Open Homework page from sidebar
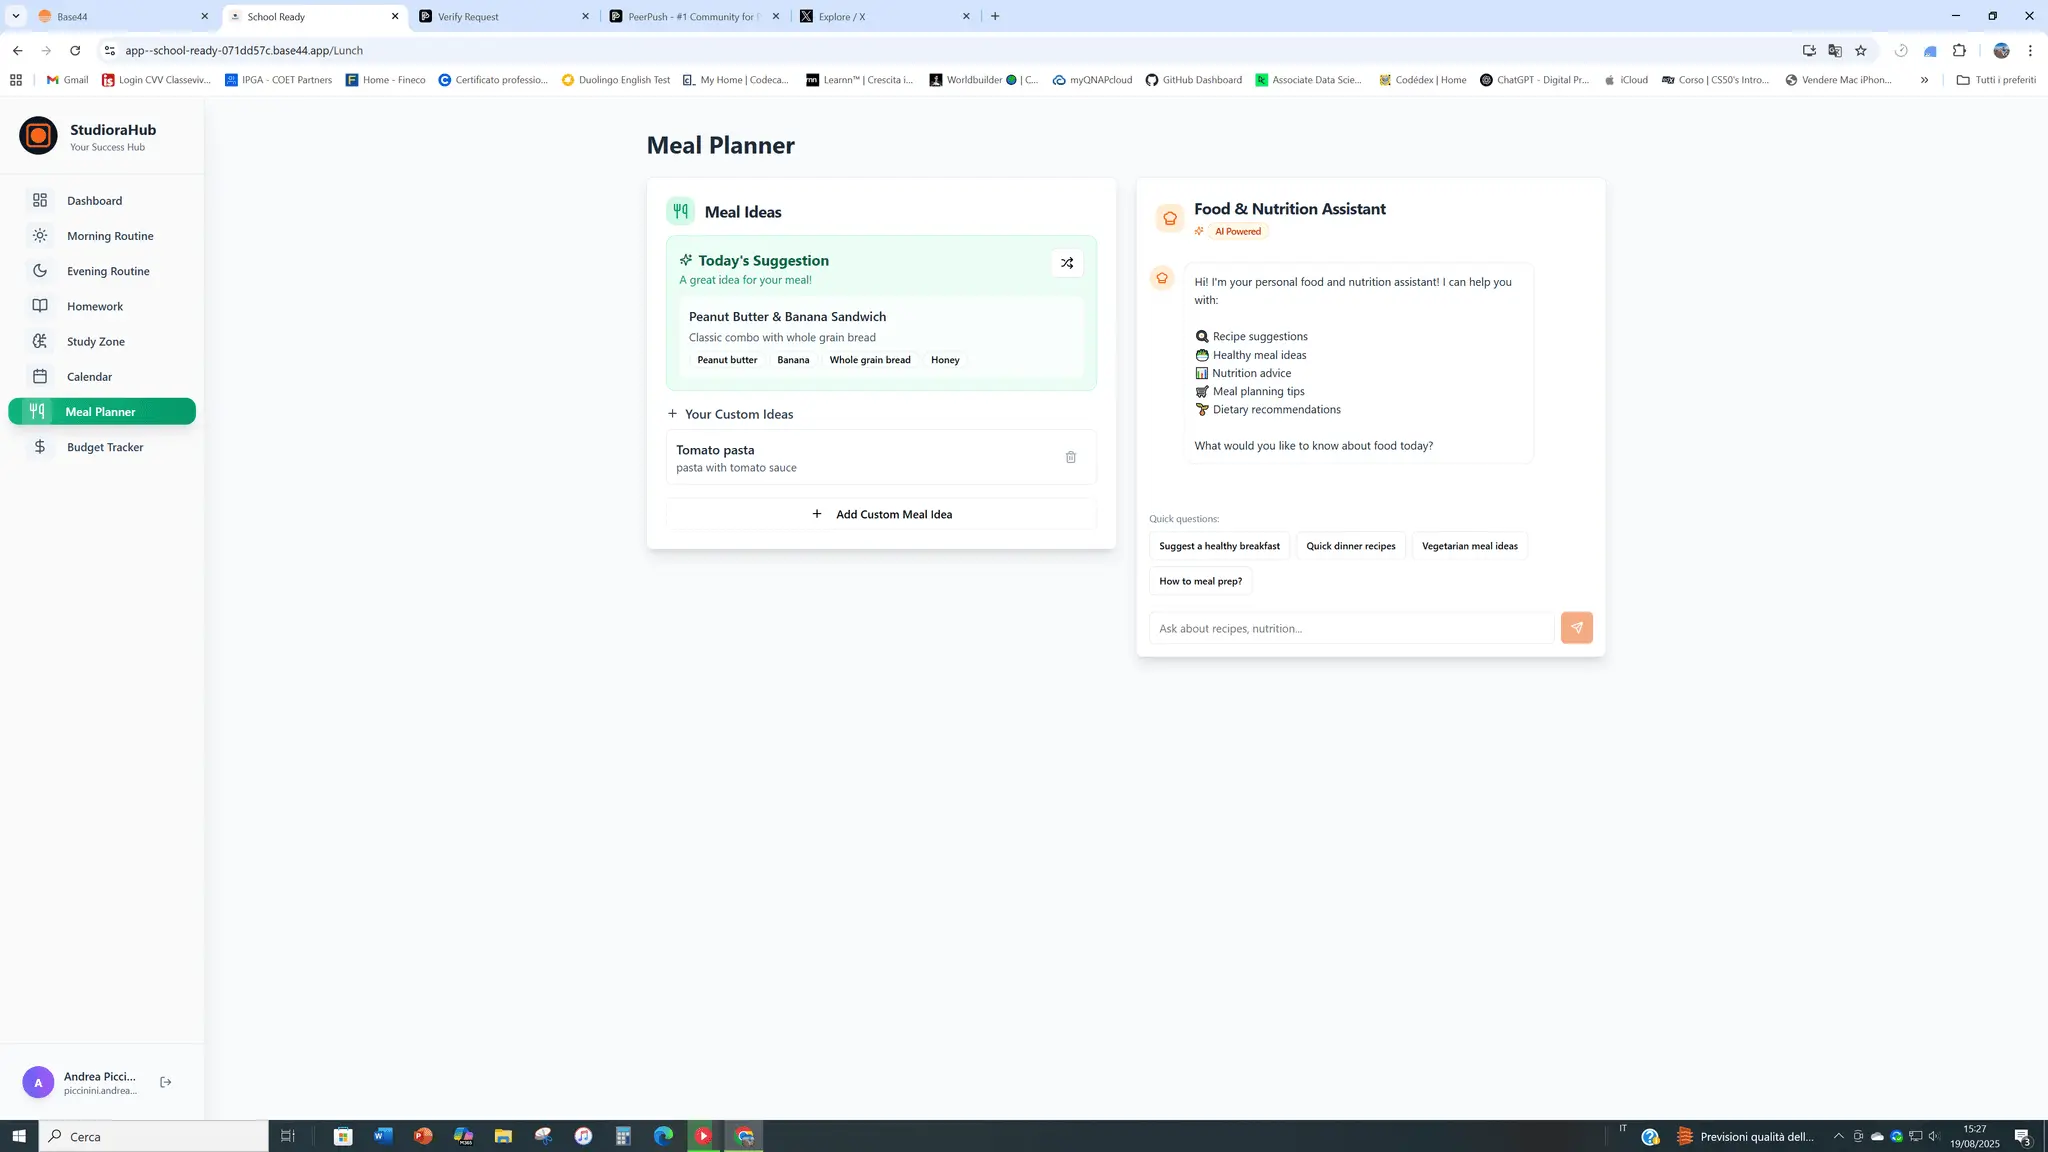Image resolution: width=2048 pixels, height=1152 pixels. pyautogui.click(x=102, y=306)
